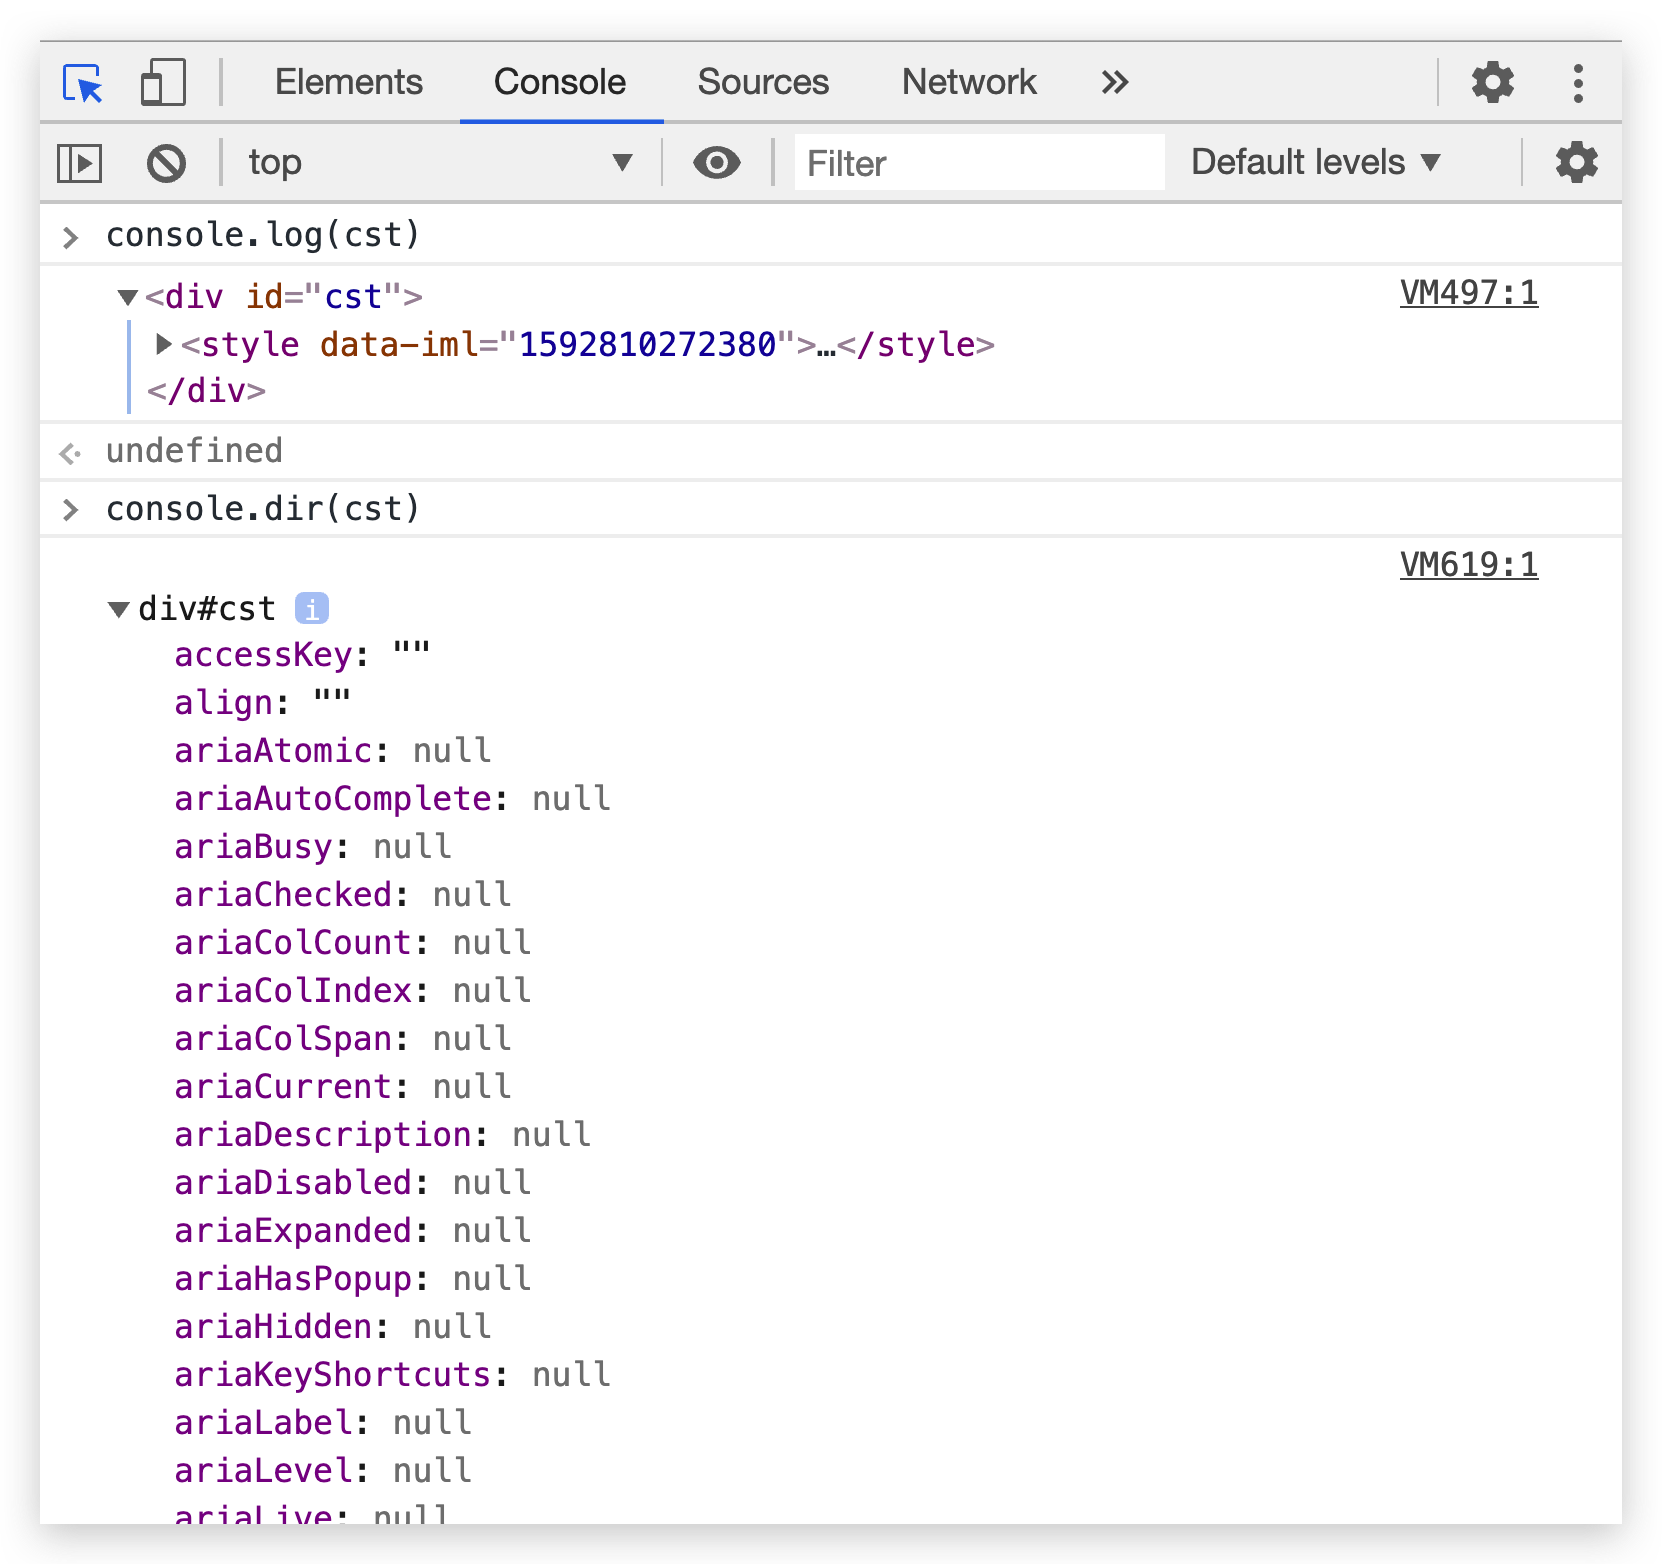Screen dimensions: 1662x1564
Task: Toggle the device toolbar icon
Action: (x=163, y=83)
